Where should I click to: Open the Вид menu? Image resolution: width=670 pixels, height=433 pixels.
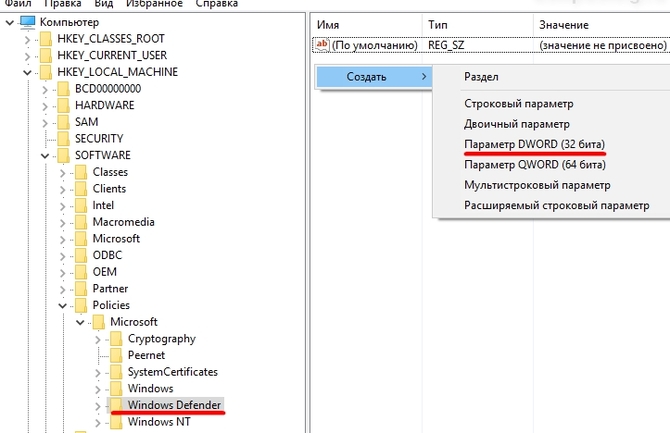[x=104, y=4]
